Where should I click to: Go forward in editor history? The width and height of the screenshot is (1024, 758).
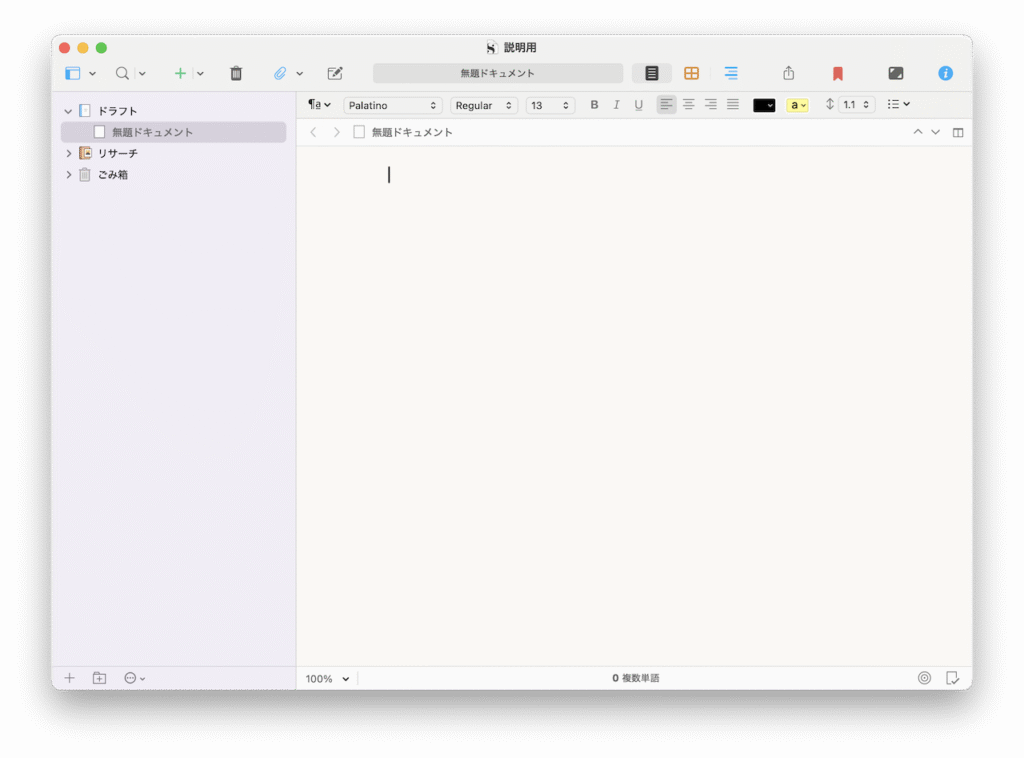pyautogui.click(x=336, y=133)
